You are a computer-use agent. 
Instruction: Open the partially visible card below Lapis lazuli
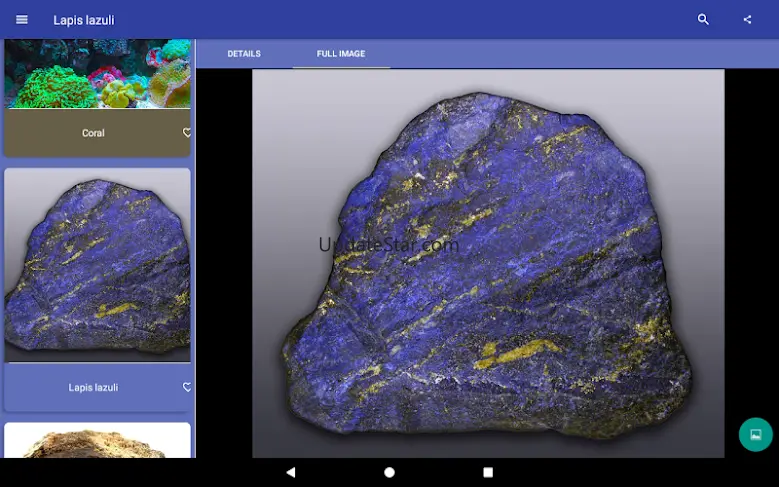[97, 441]
